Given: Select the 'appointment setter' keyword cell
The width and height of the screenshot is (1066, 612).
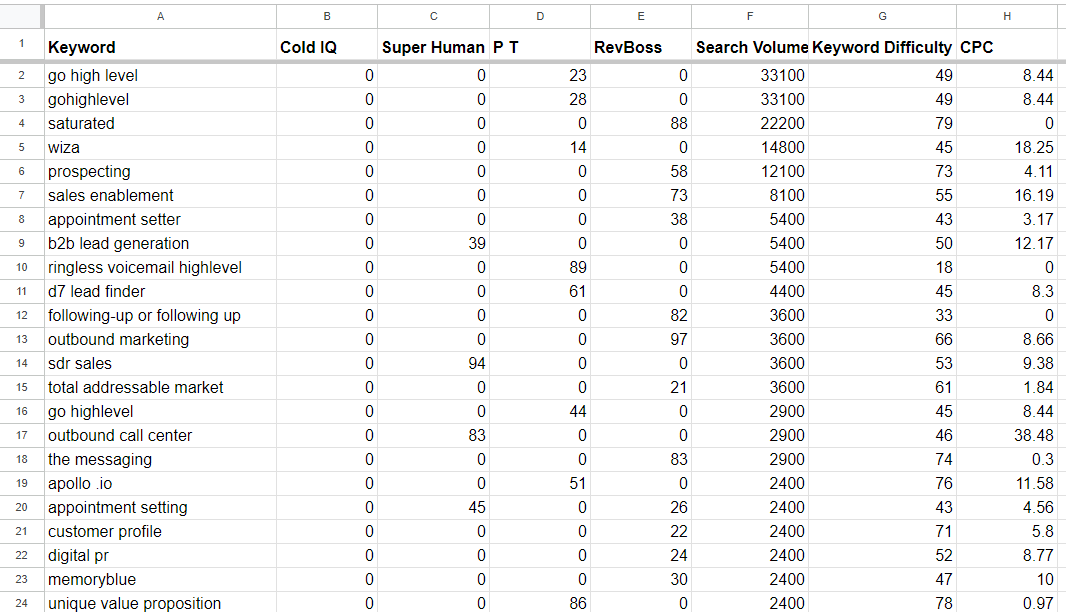Looking at the screenshot, I should coord(160,220).
